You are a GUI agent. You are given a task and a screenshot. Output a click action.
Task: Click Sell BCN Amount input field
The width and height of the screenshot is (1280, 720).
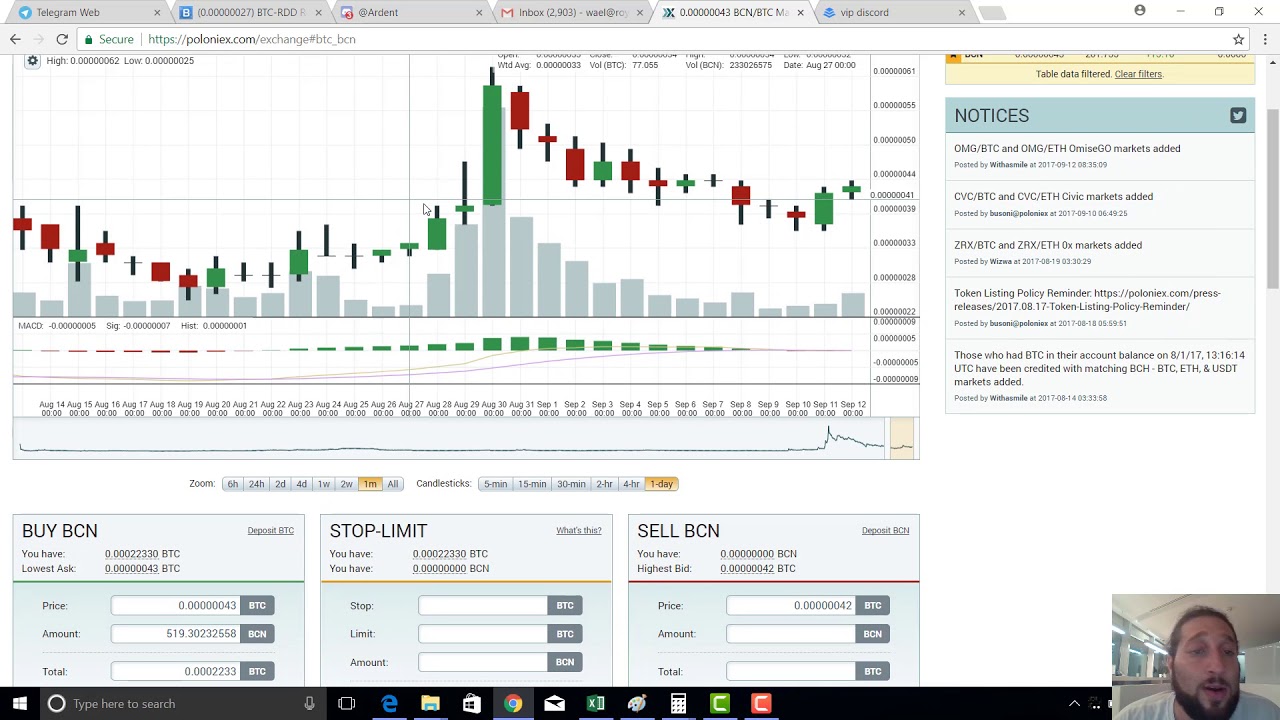click(x=791, y=634)
